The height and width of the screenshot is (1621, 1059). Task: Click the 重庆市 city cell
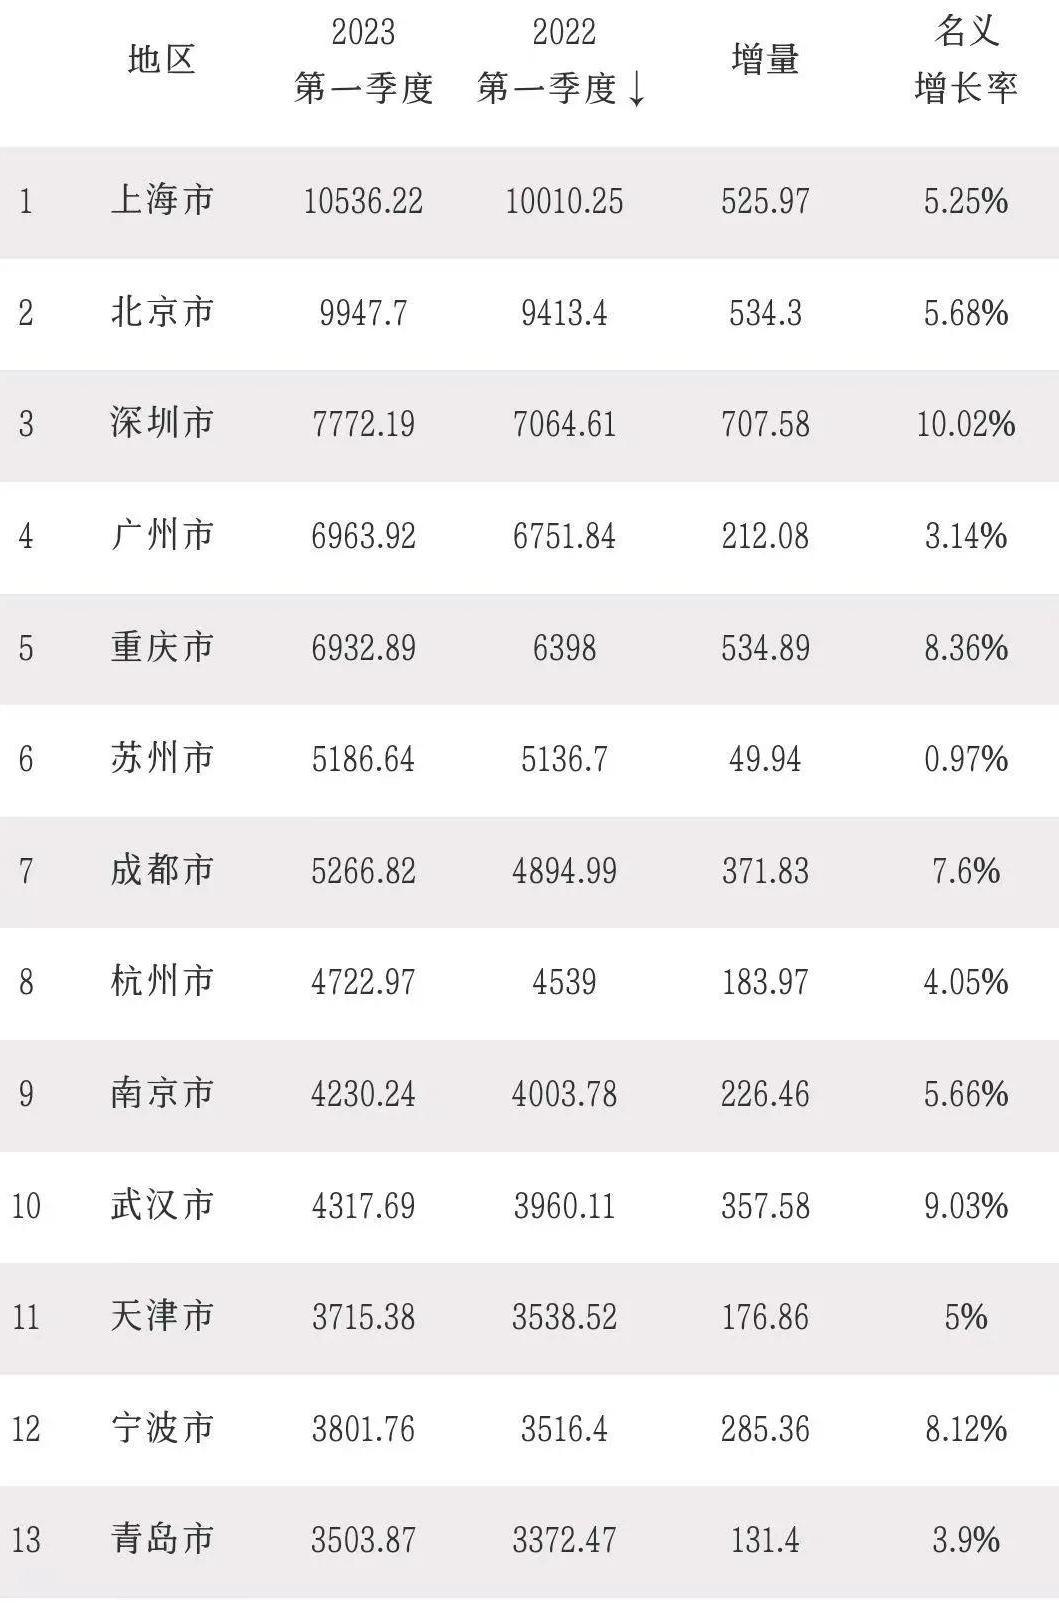click(x=162, y=648)
